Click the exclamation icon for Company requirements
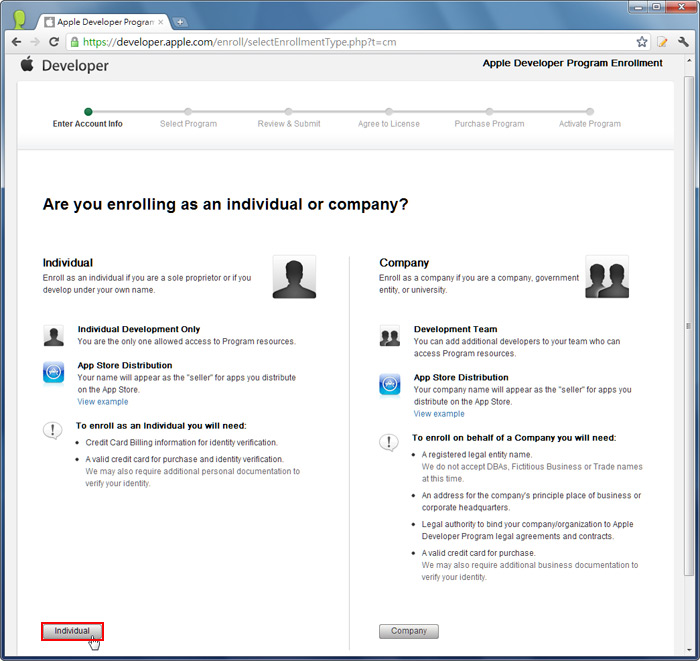 tap(389, 443)
